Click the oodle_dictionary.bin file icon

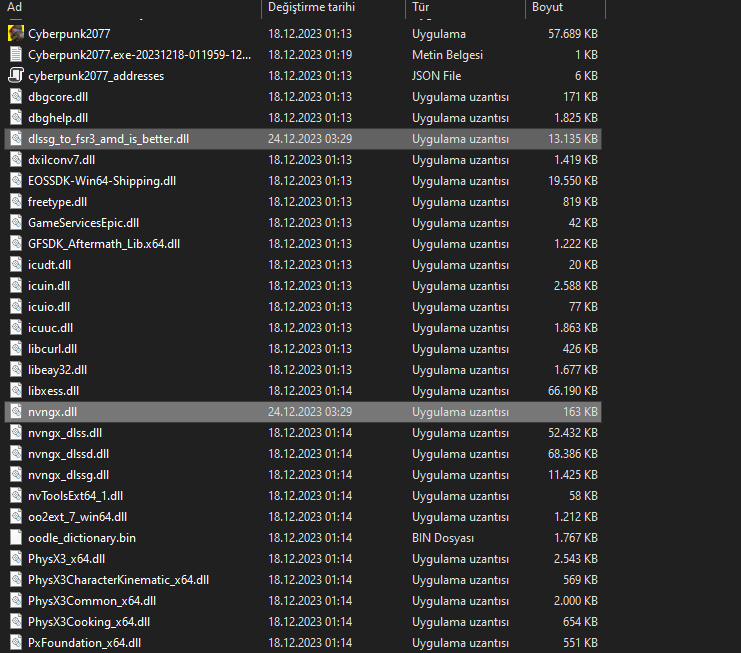(16, 538)
